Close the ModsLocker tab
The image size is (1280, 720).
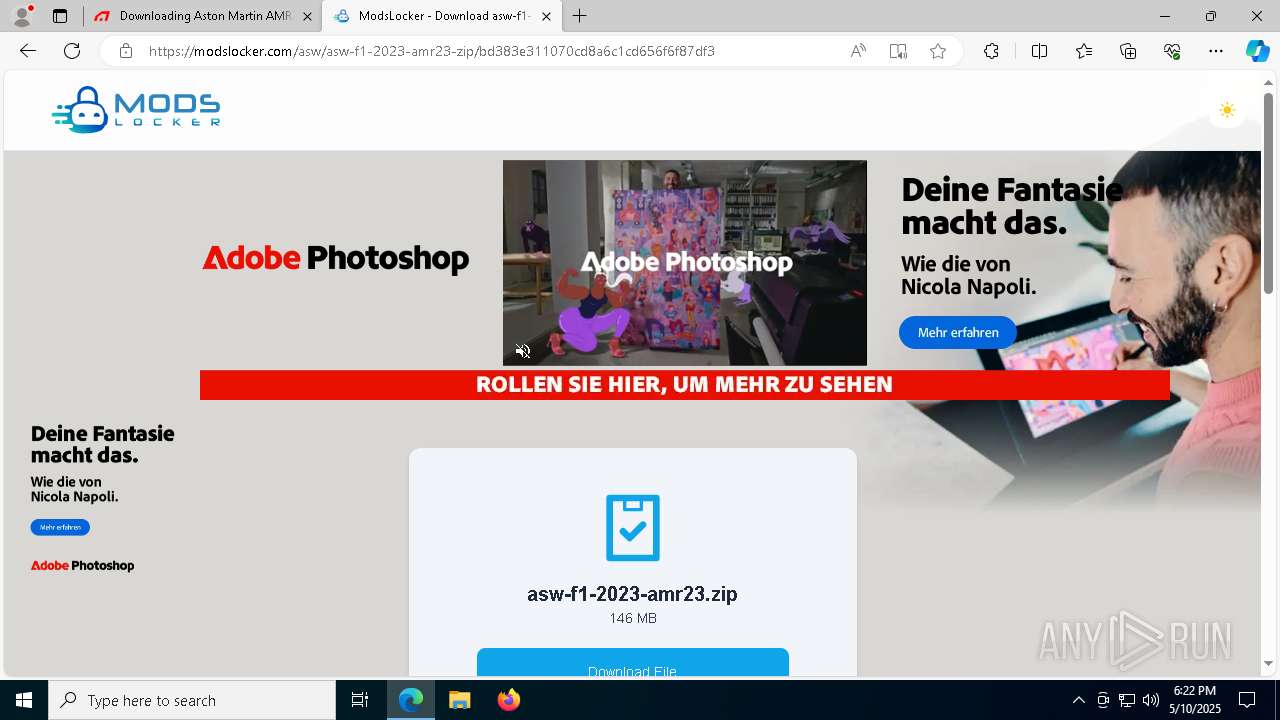[x=546, y=16]
